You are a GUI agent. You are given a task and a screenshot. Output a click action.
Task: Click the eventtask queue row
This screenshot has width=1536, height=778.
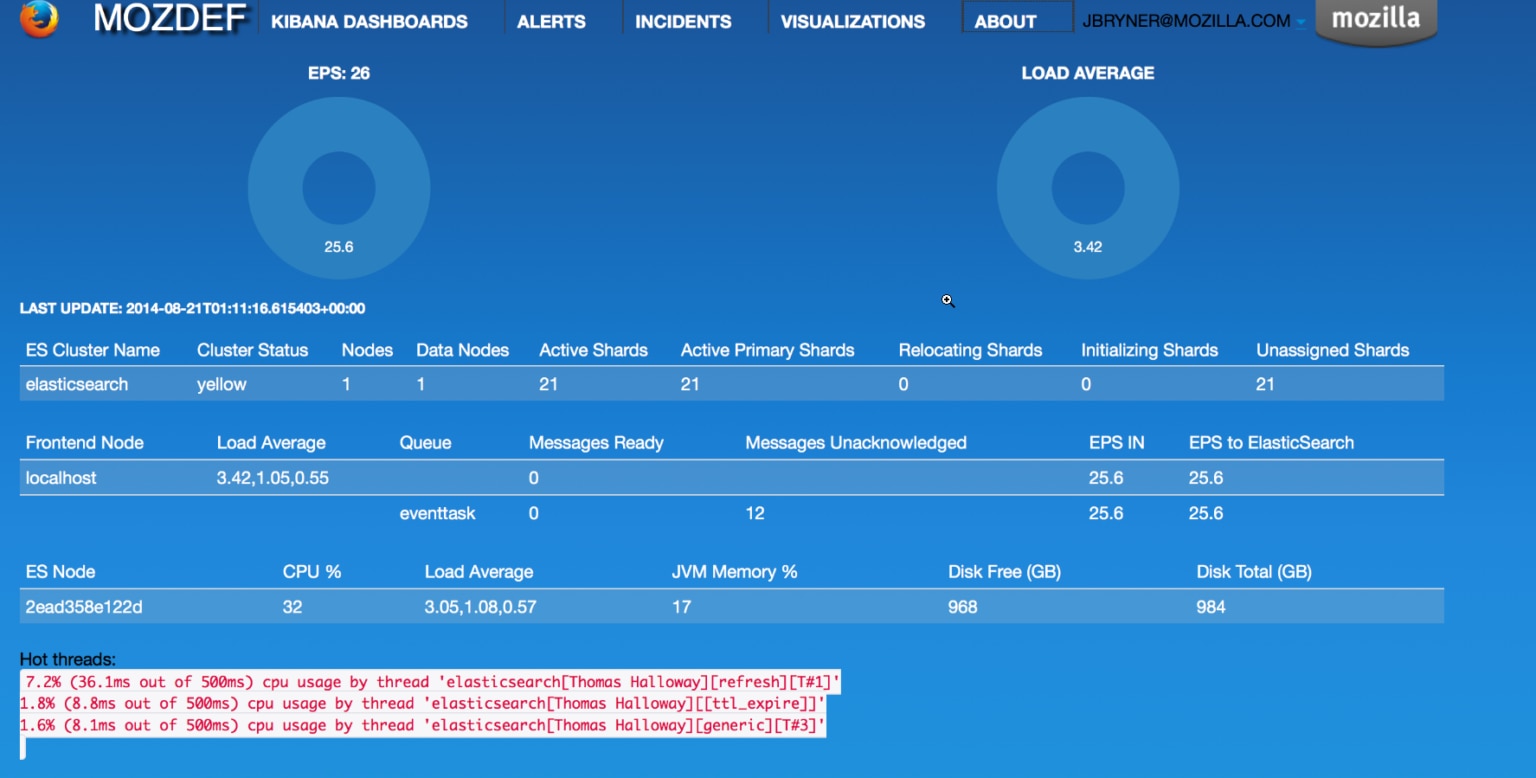pyautogui.click(x=438, y=513)
